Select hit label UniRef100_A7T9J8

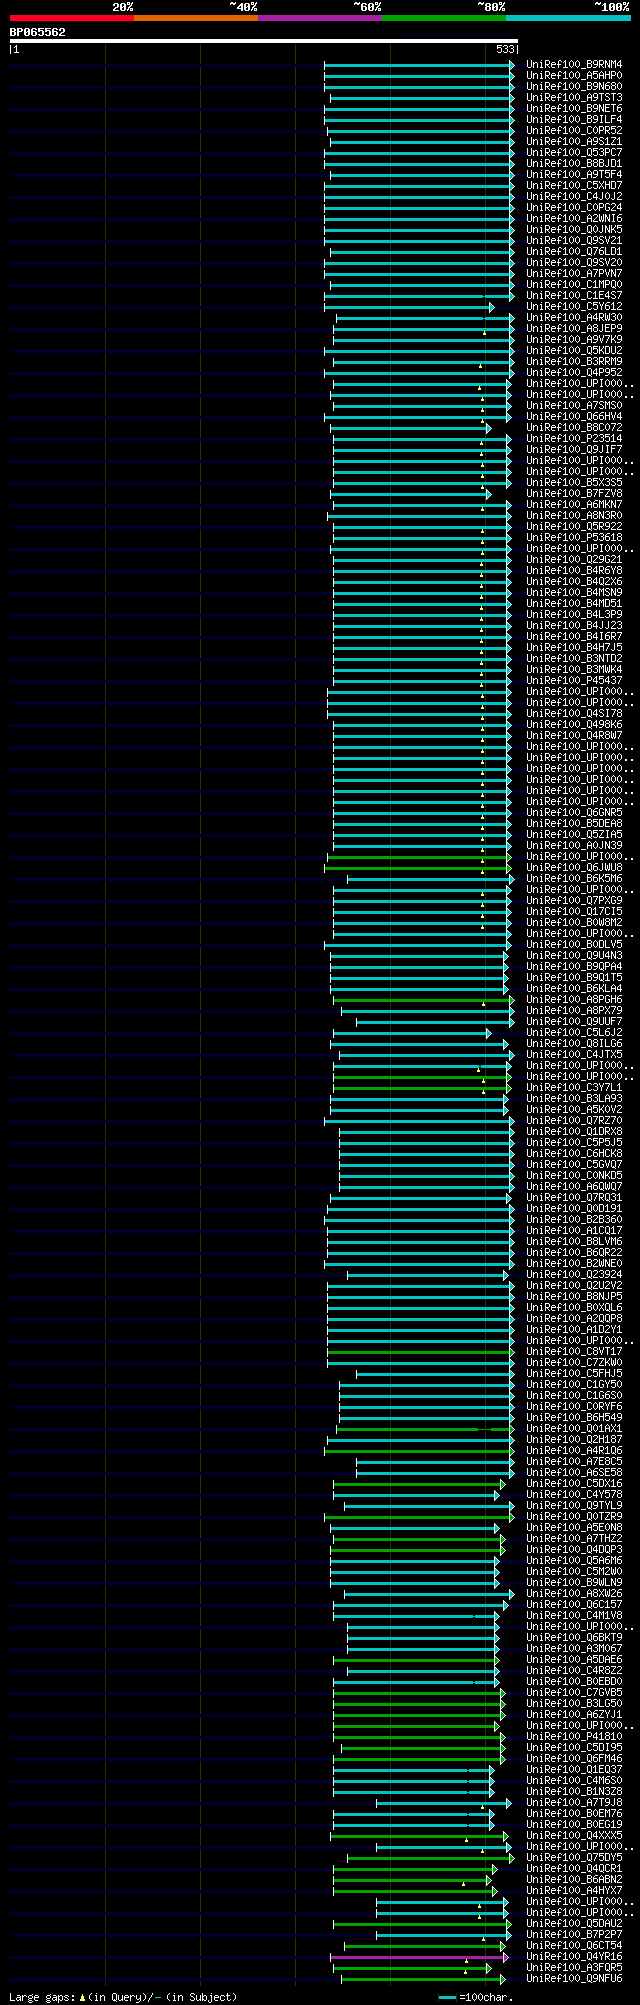(574, 1803)
